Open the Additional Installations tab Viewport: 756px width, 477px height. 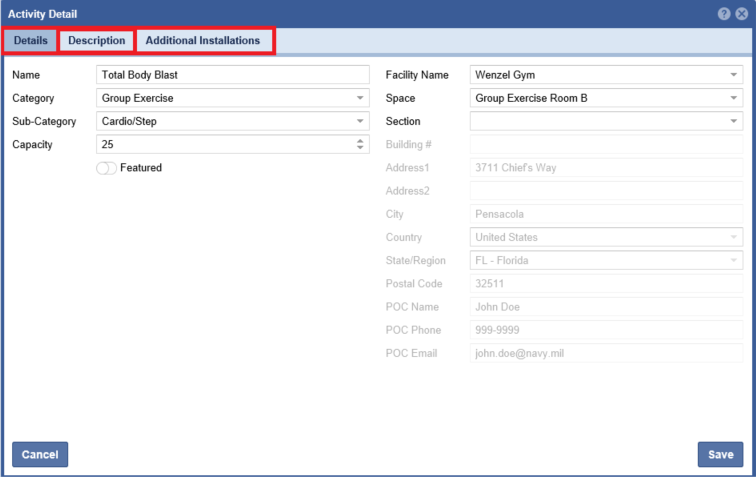pos(203,40)
